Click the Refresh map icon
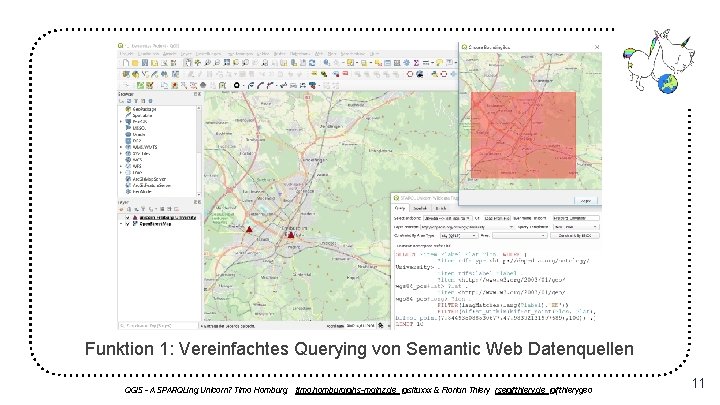This screenshot has width=720, height=405. click(x=312, y=62)
